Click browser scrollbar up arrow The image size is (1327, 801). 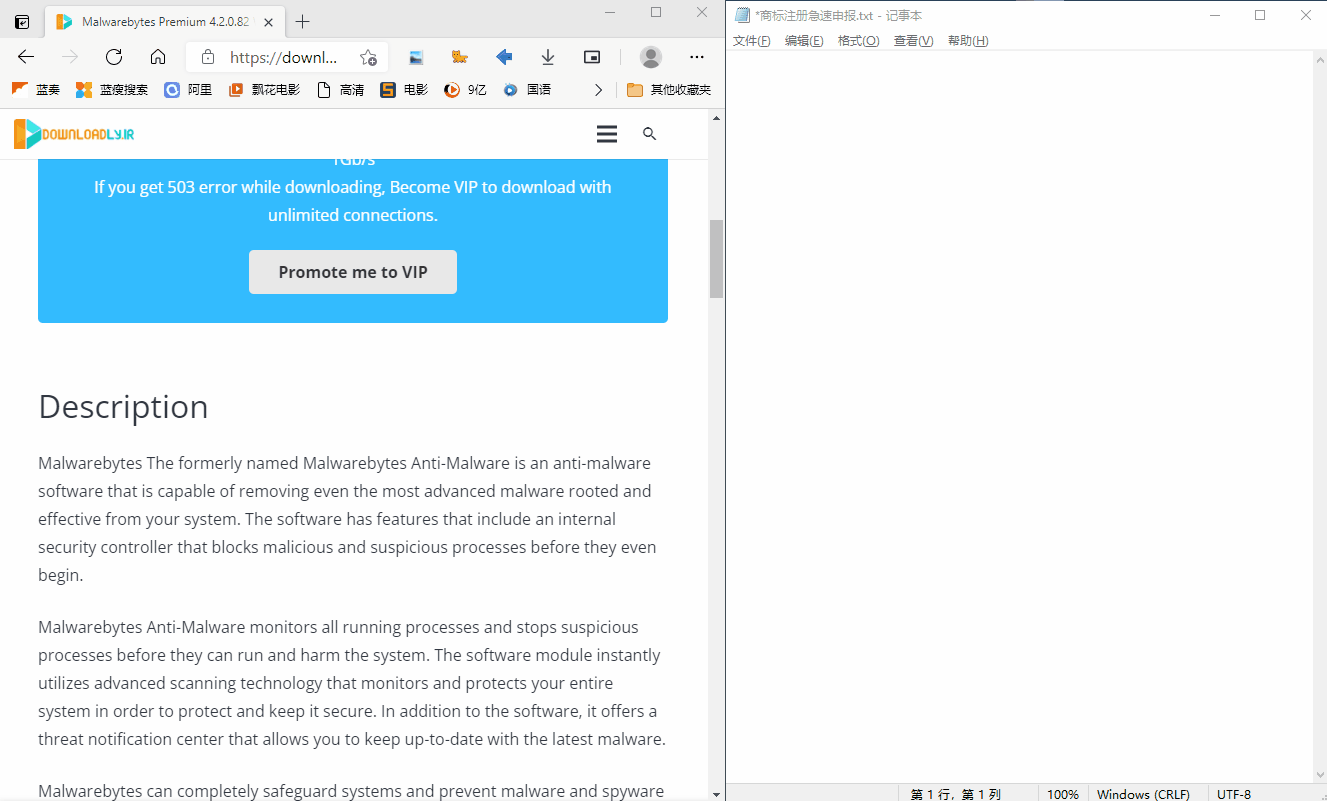[x=716, y=117]
